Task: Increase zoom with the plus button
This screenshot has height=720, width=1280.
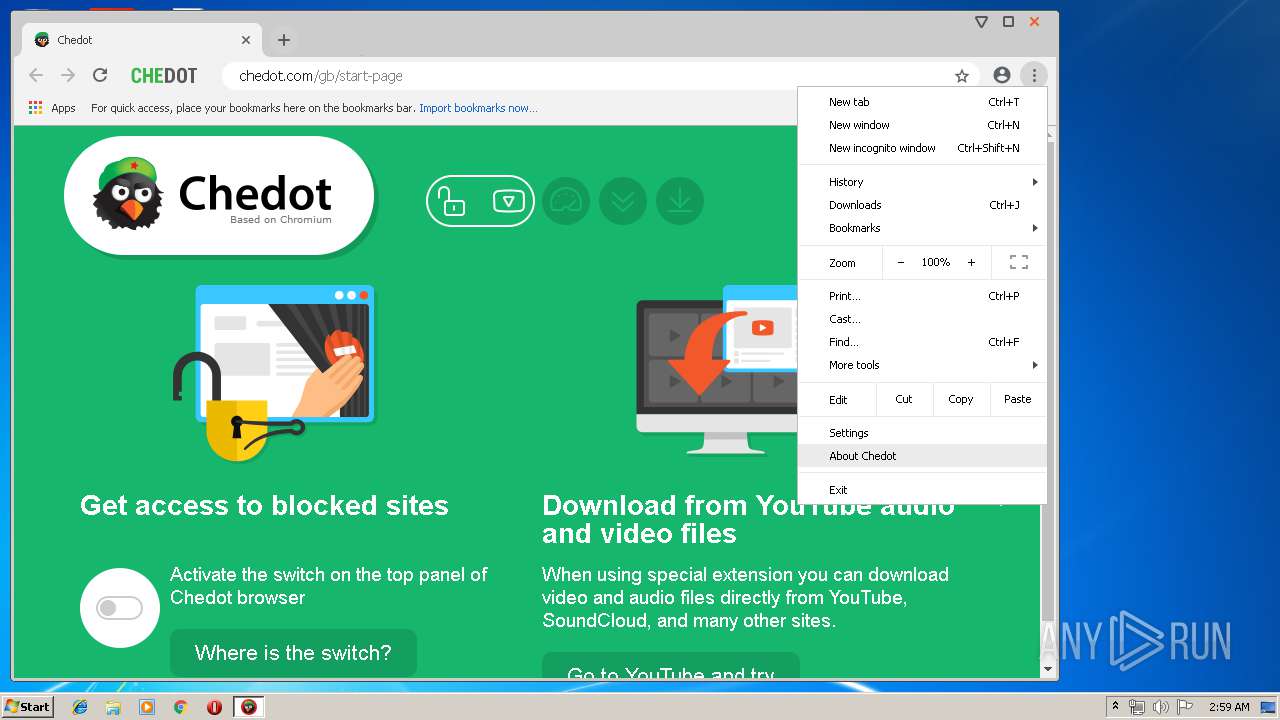Action: [971, 262]
